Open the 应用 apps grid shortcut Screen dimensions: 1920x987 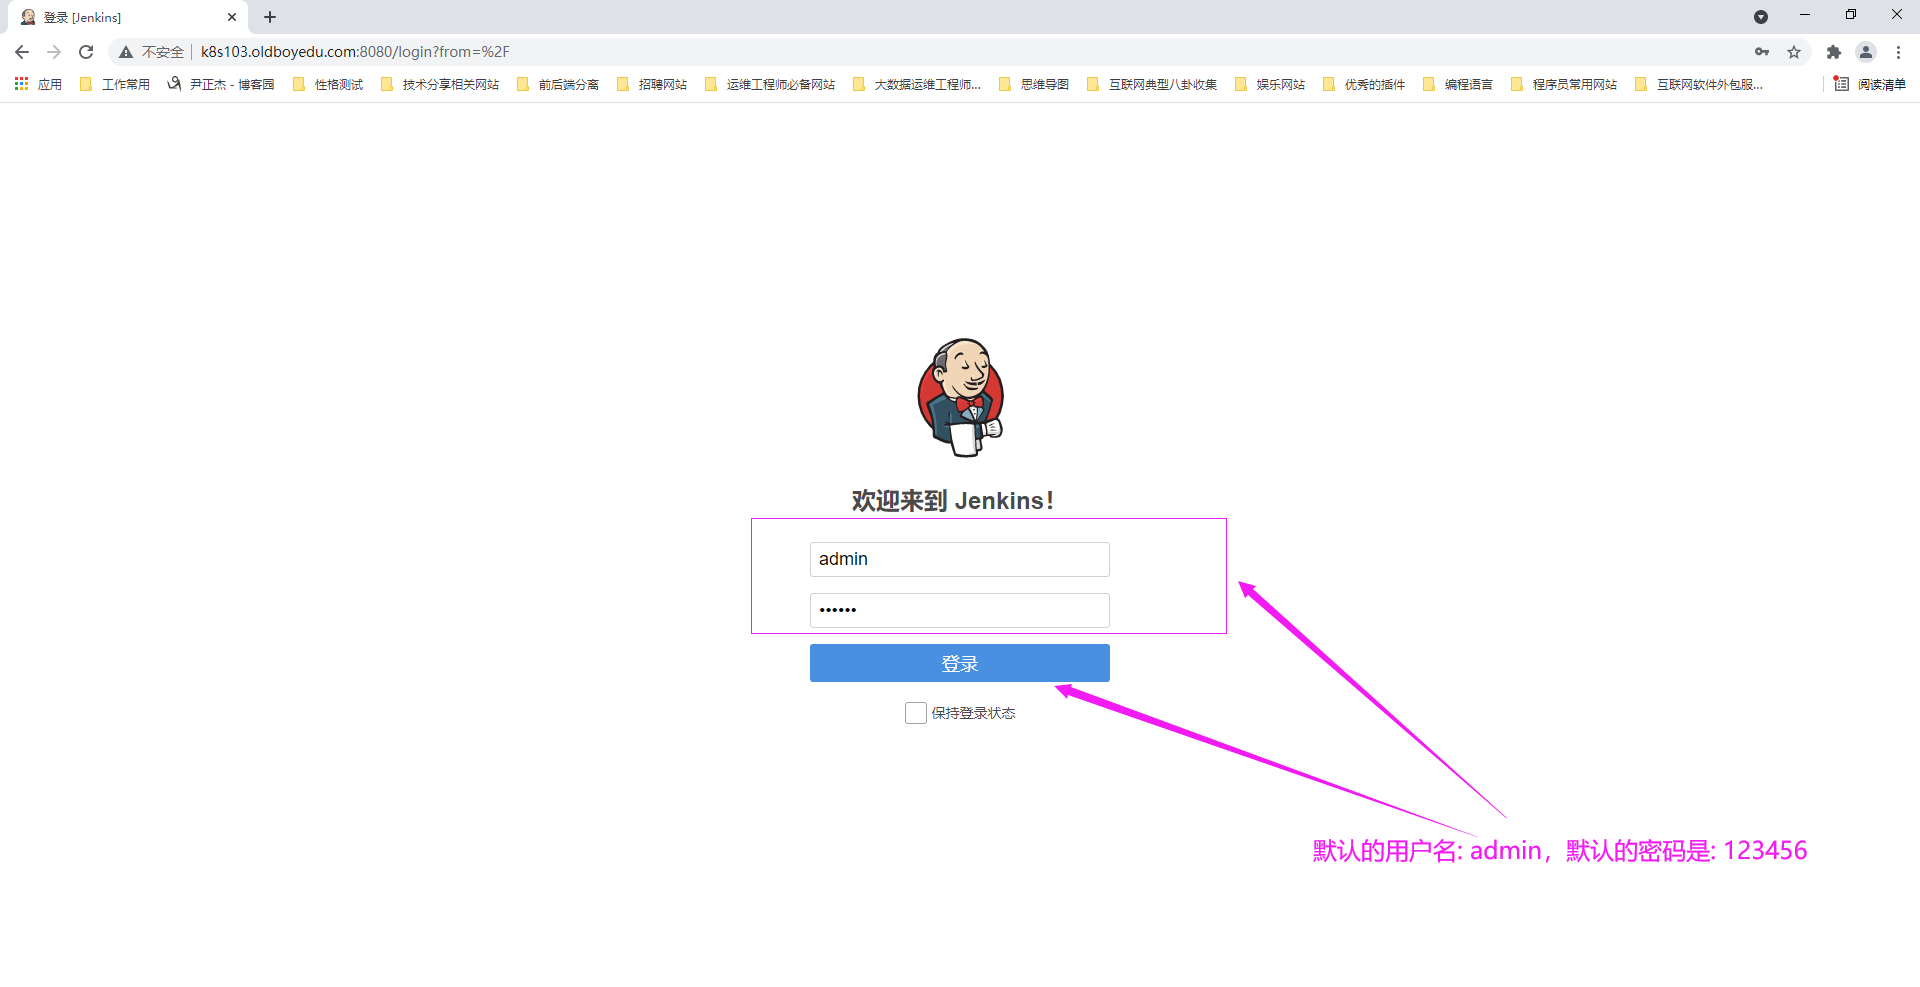click(38, 85)
